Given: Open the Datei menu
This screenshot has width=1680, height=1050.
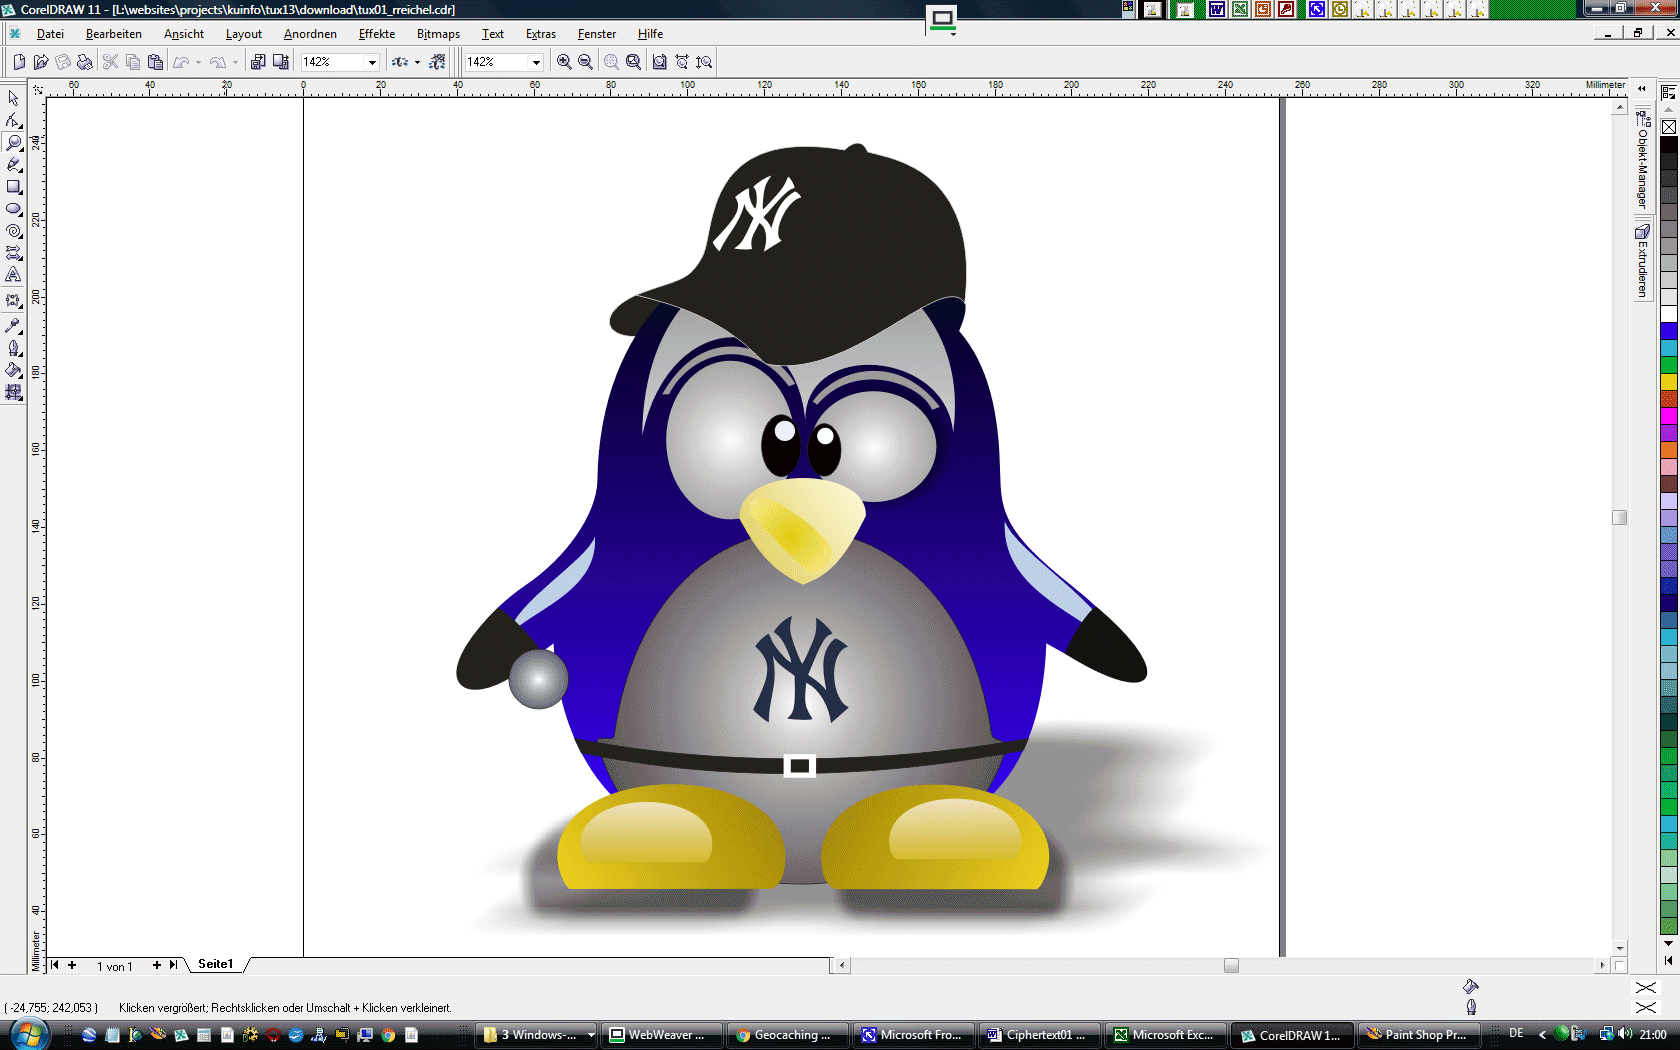Looking at the screenshot, I should point(50,34).
